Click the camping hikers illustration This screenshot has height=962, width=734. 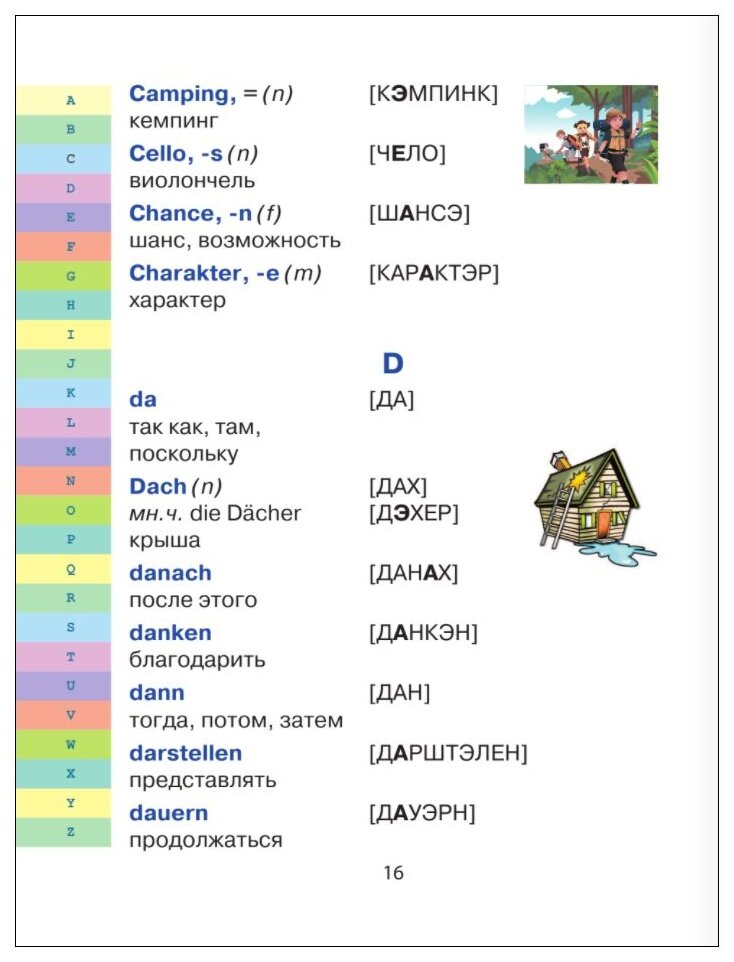click(590, 134)
